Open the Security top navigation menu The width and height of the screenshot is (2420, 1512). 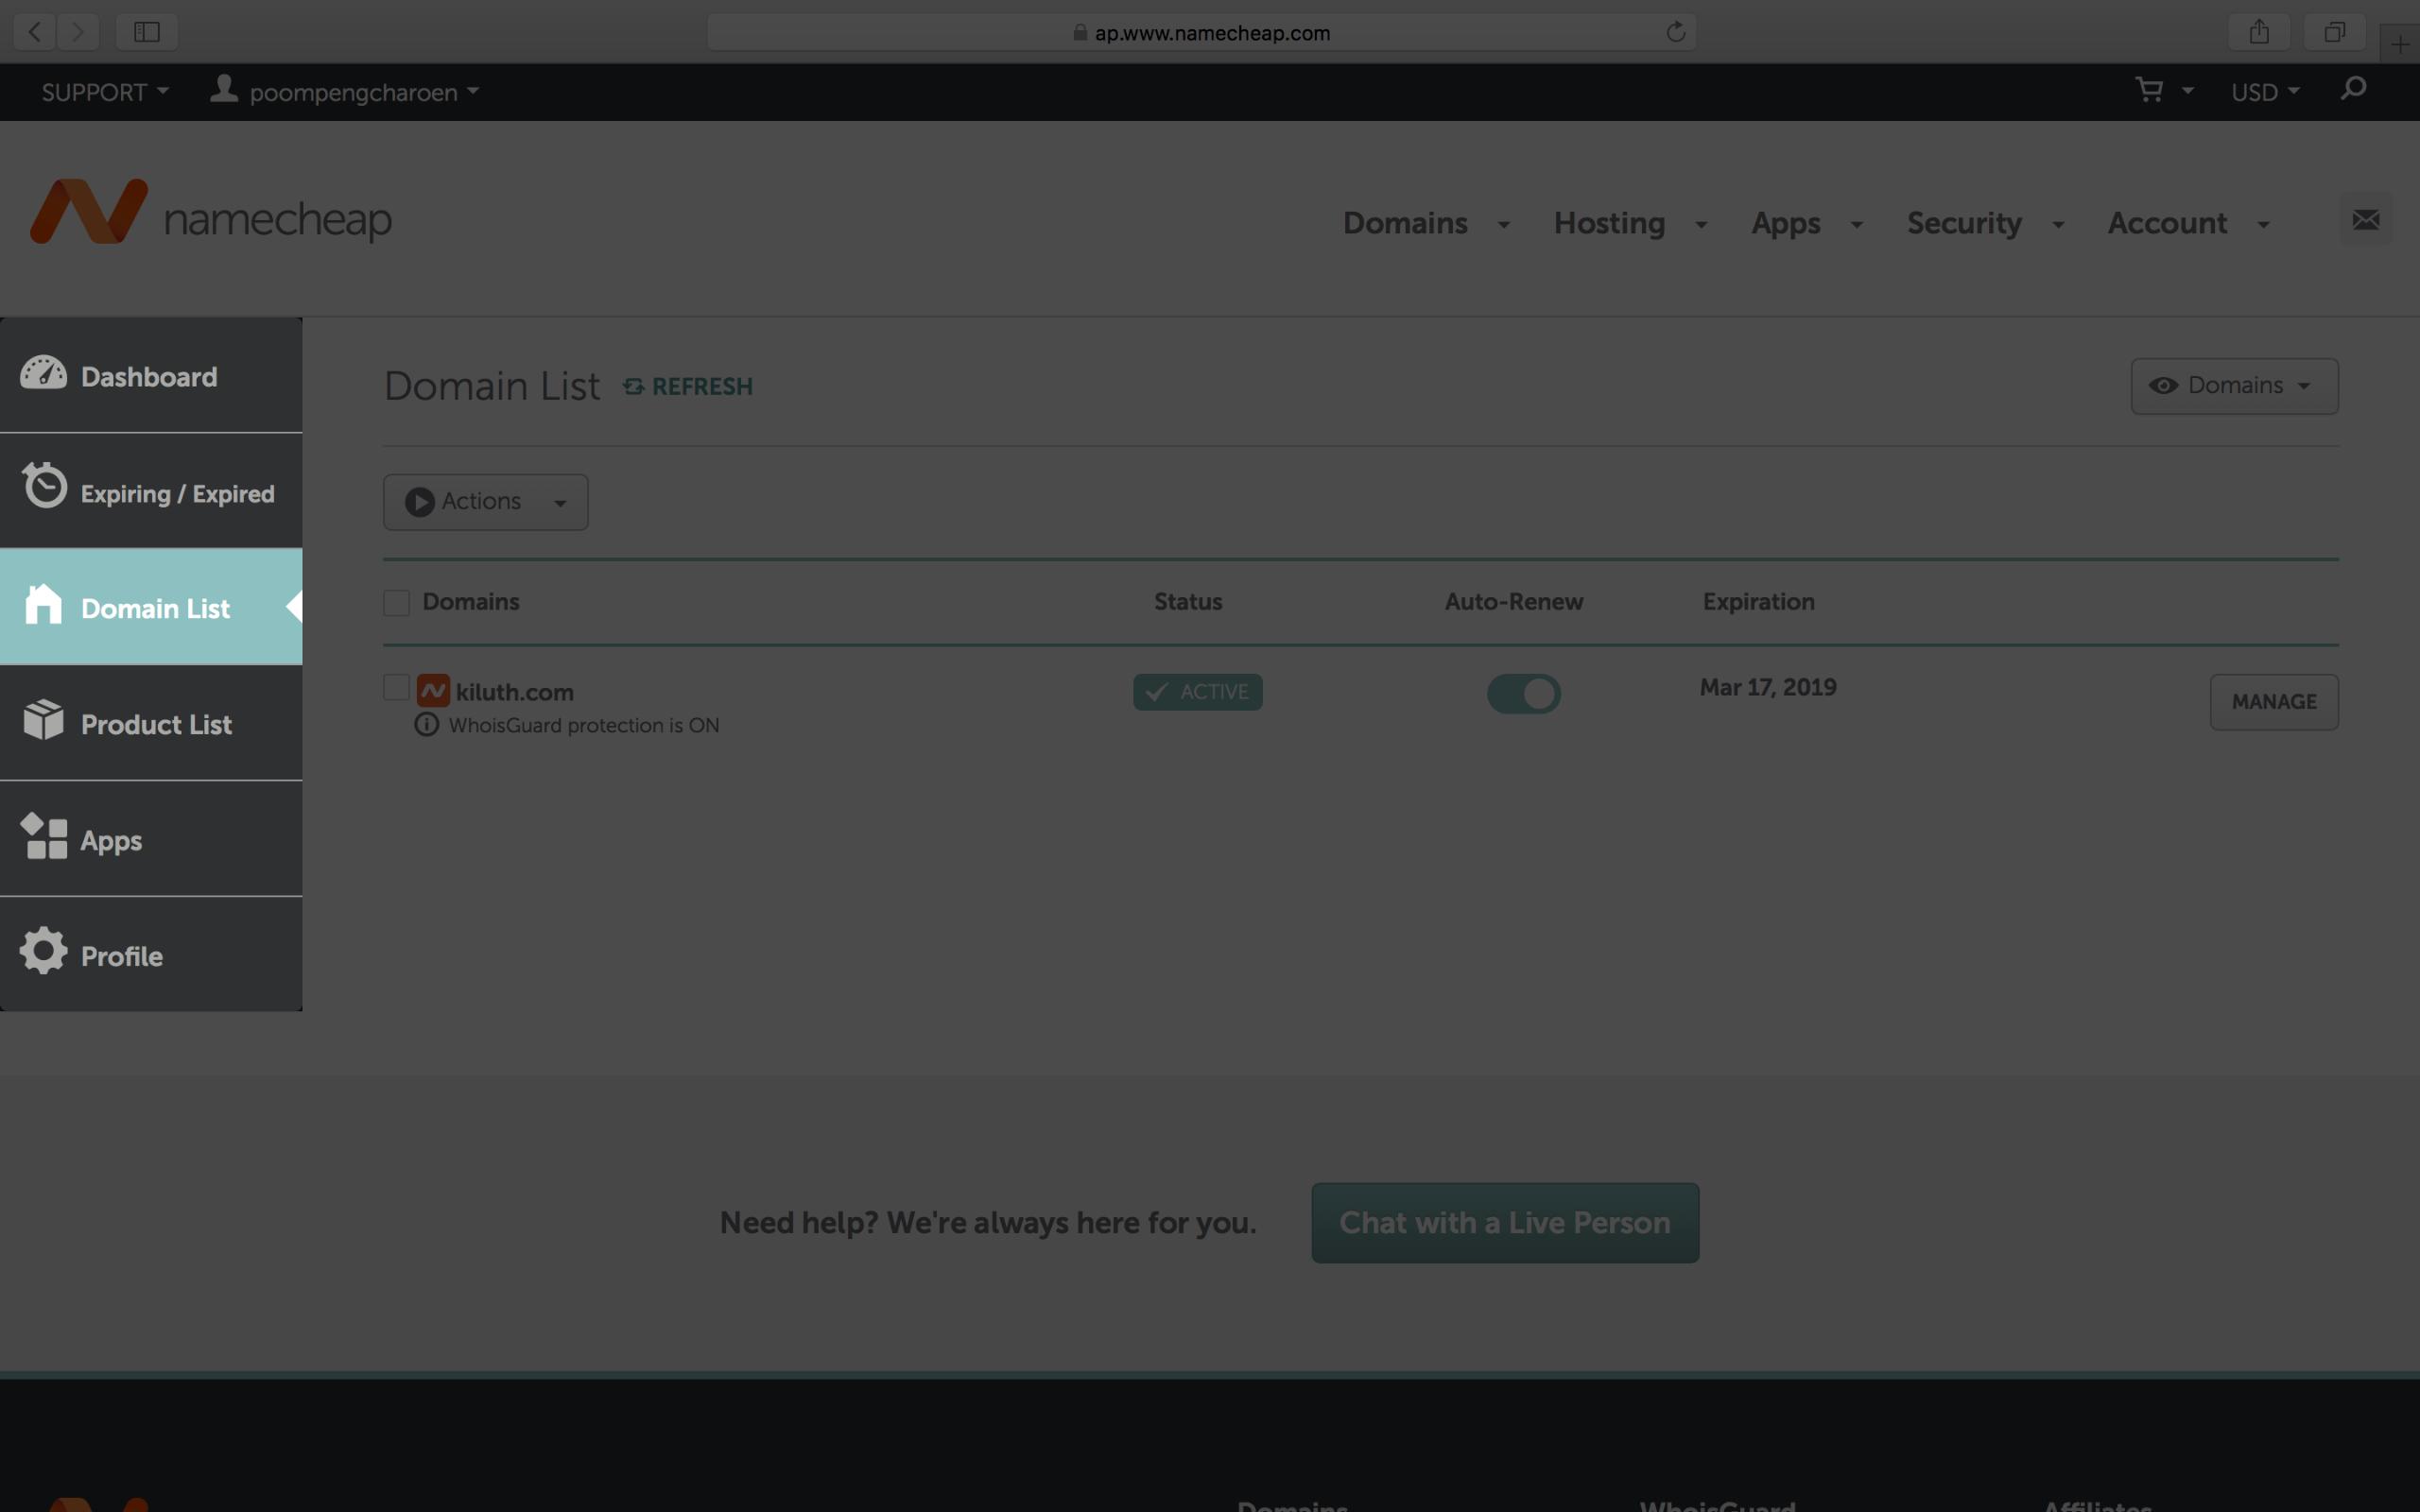(x=1964, y=222)
